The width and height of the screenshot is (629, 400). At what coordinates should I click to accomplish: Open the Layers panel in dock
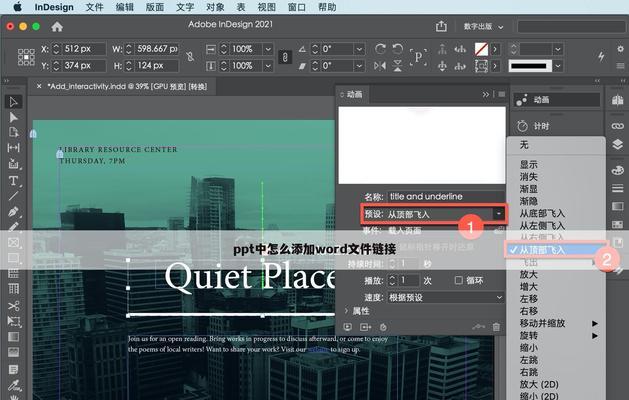pos(617,144)
